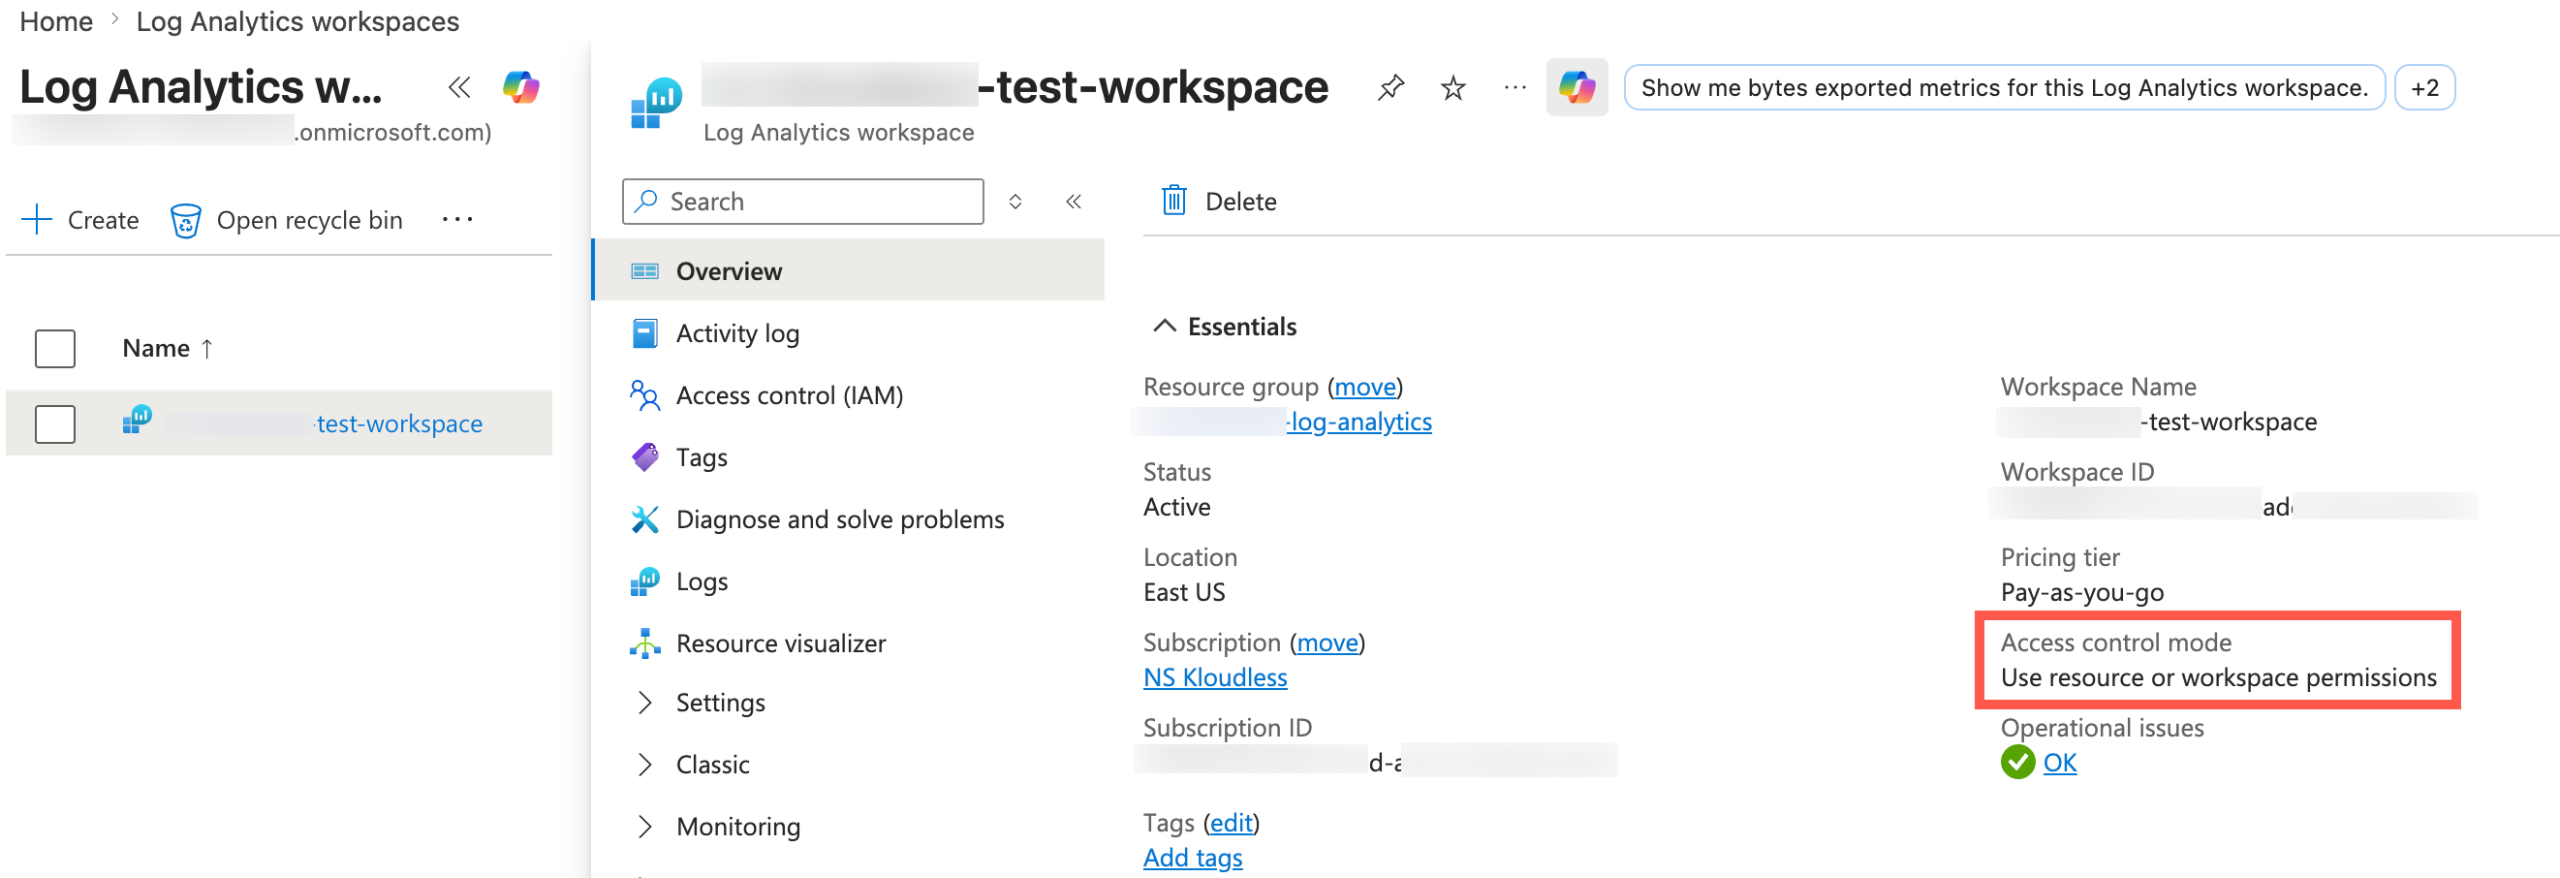The image size is (2560, 878).
Task: Show the +2 additional Copilot suggestions
Action: [2424, 88]
